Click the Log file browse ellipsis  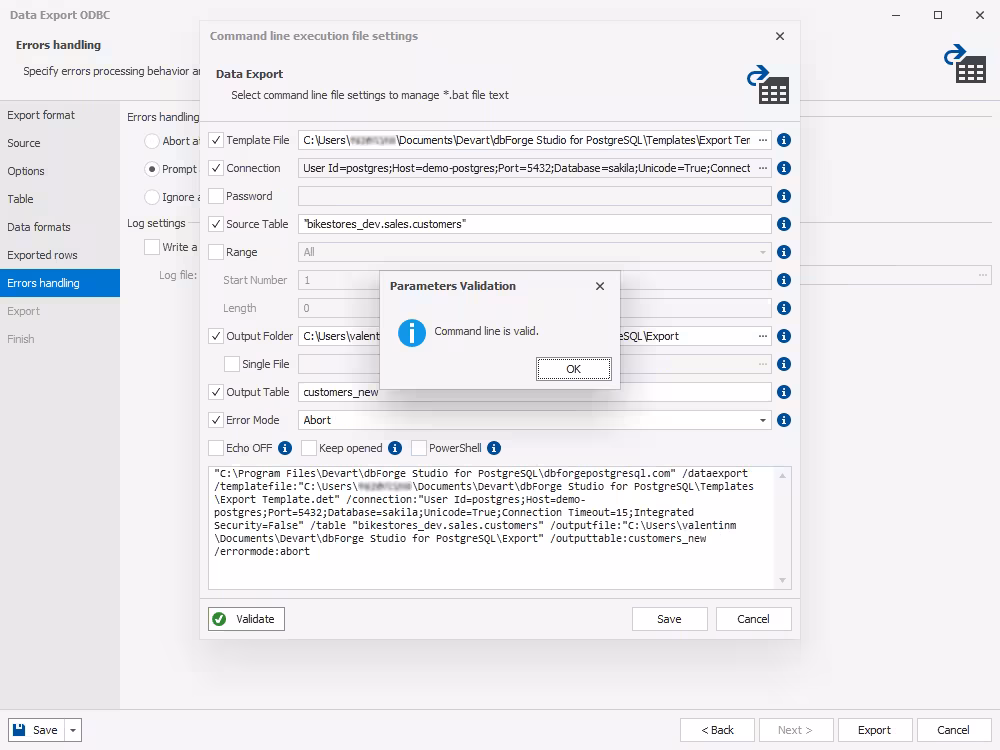[x=983, y=276]
